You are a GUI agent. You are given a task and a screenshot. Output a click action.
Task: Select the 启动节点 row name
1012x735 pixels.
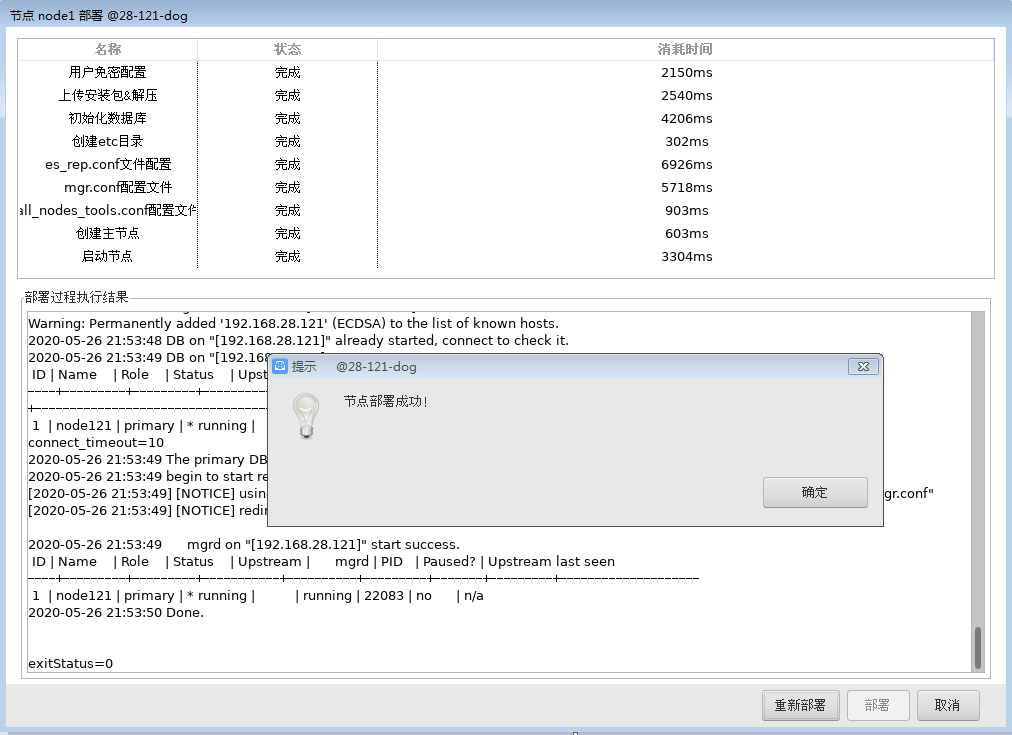tap(108, 256)
